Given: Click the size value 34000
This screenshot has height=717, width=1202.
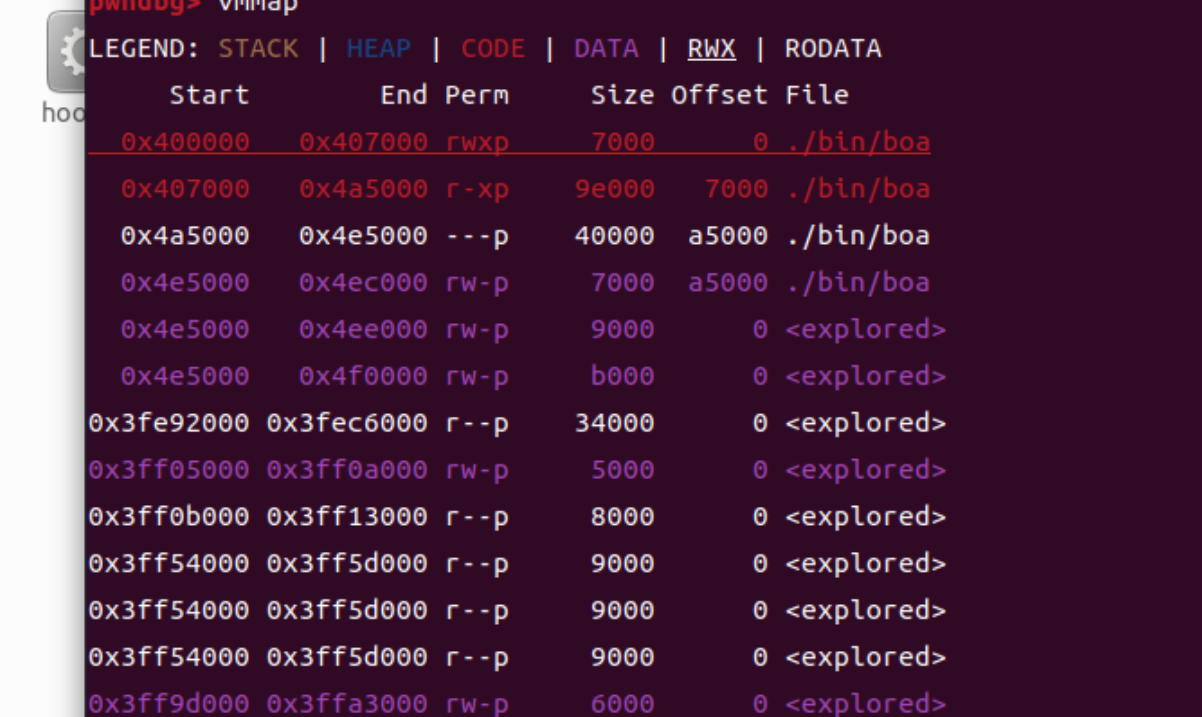Looking at the screenshot, I should [614, 423].
